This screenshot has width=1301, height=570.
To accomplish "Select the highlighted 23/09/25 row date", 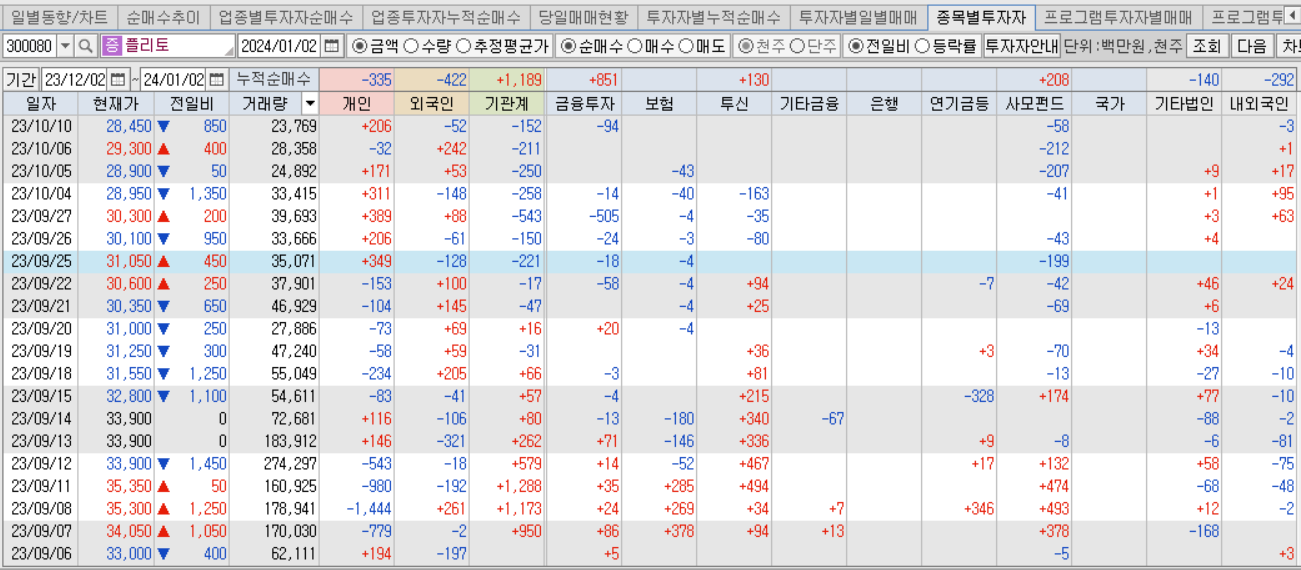I will [x=41, y=260].
